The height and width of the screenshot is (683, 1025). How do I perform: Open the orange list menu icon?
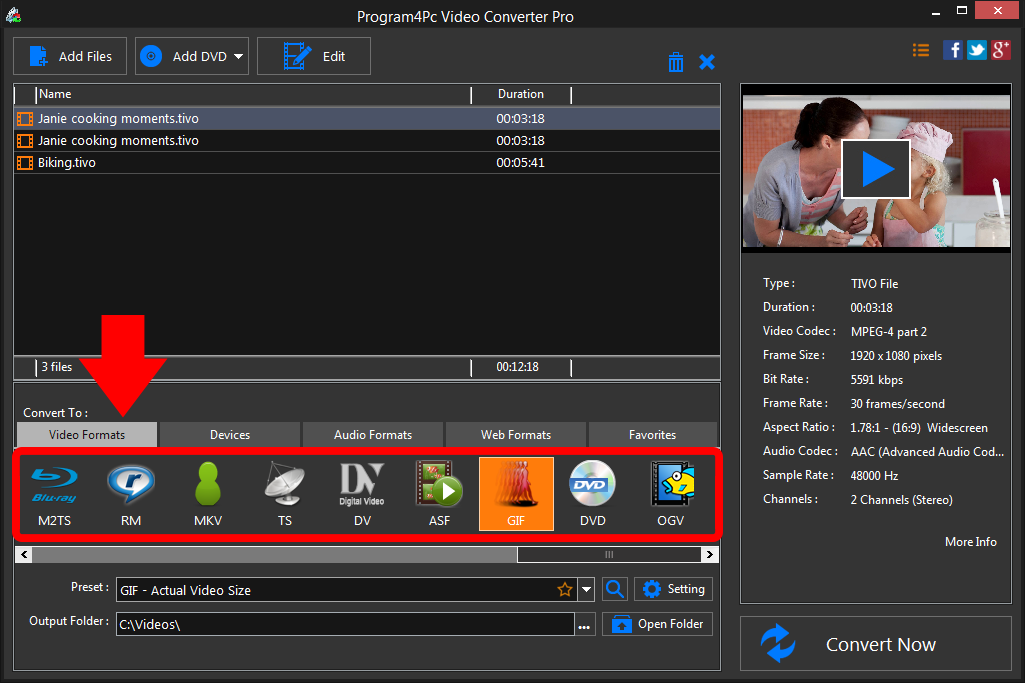920,50
